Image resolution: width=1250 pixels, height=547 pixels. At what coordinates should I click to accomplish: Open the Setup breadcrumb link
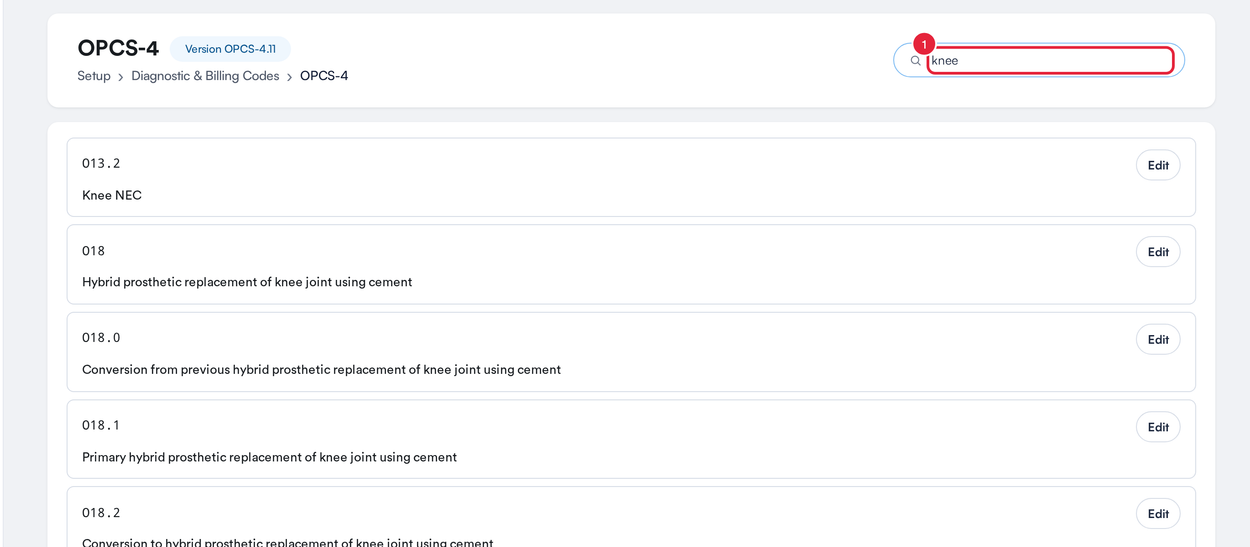tap(94, 76)
